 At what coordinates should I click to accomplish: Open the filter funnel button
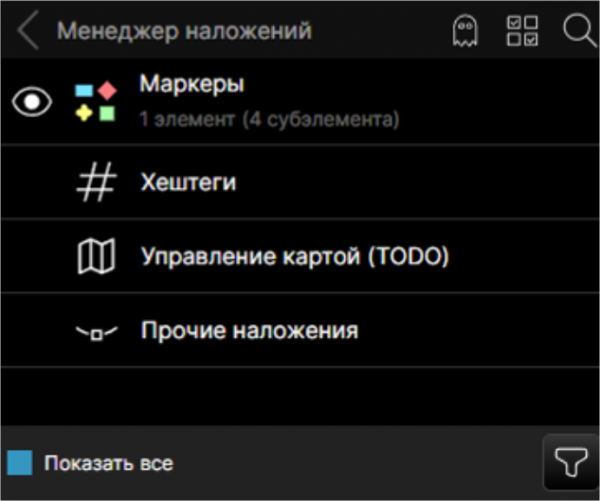pyautogui.click(x=571, y=462)
